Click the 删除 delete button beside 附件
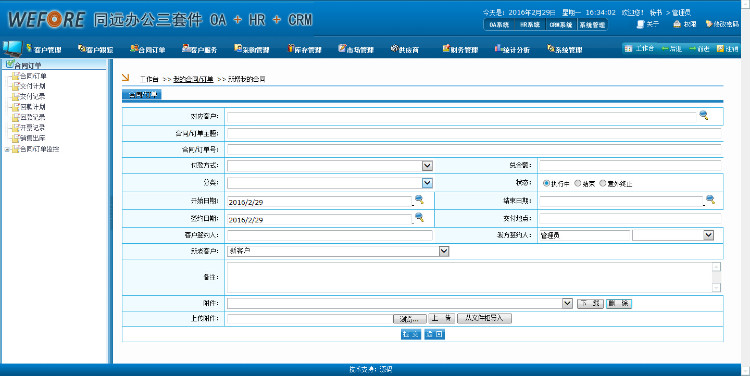Image resolution: width=750 pixels, height=376 pixels. tap(619, 303)
